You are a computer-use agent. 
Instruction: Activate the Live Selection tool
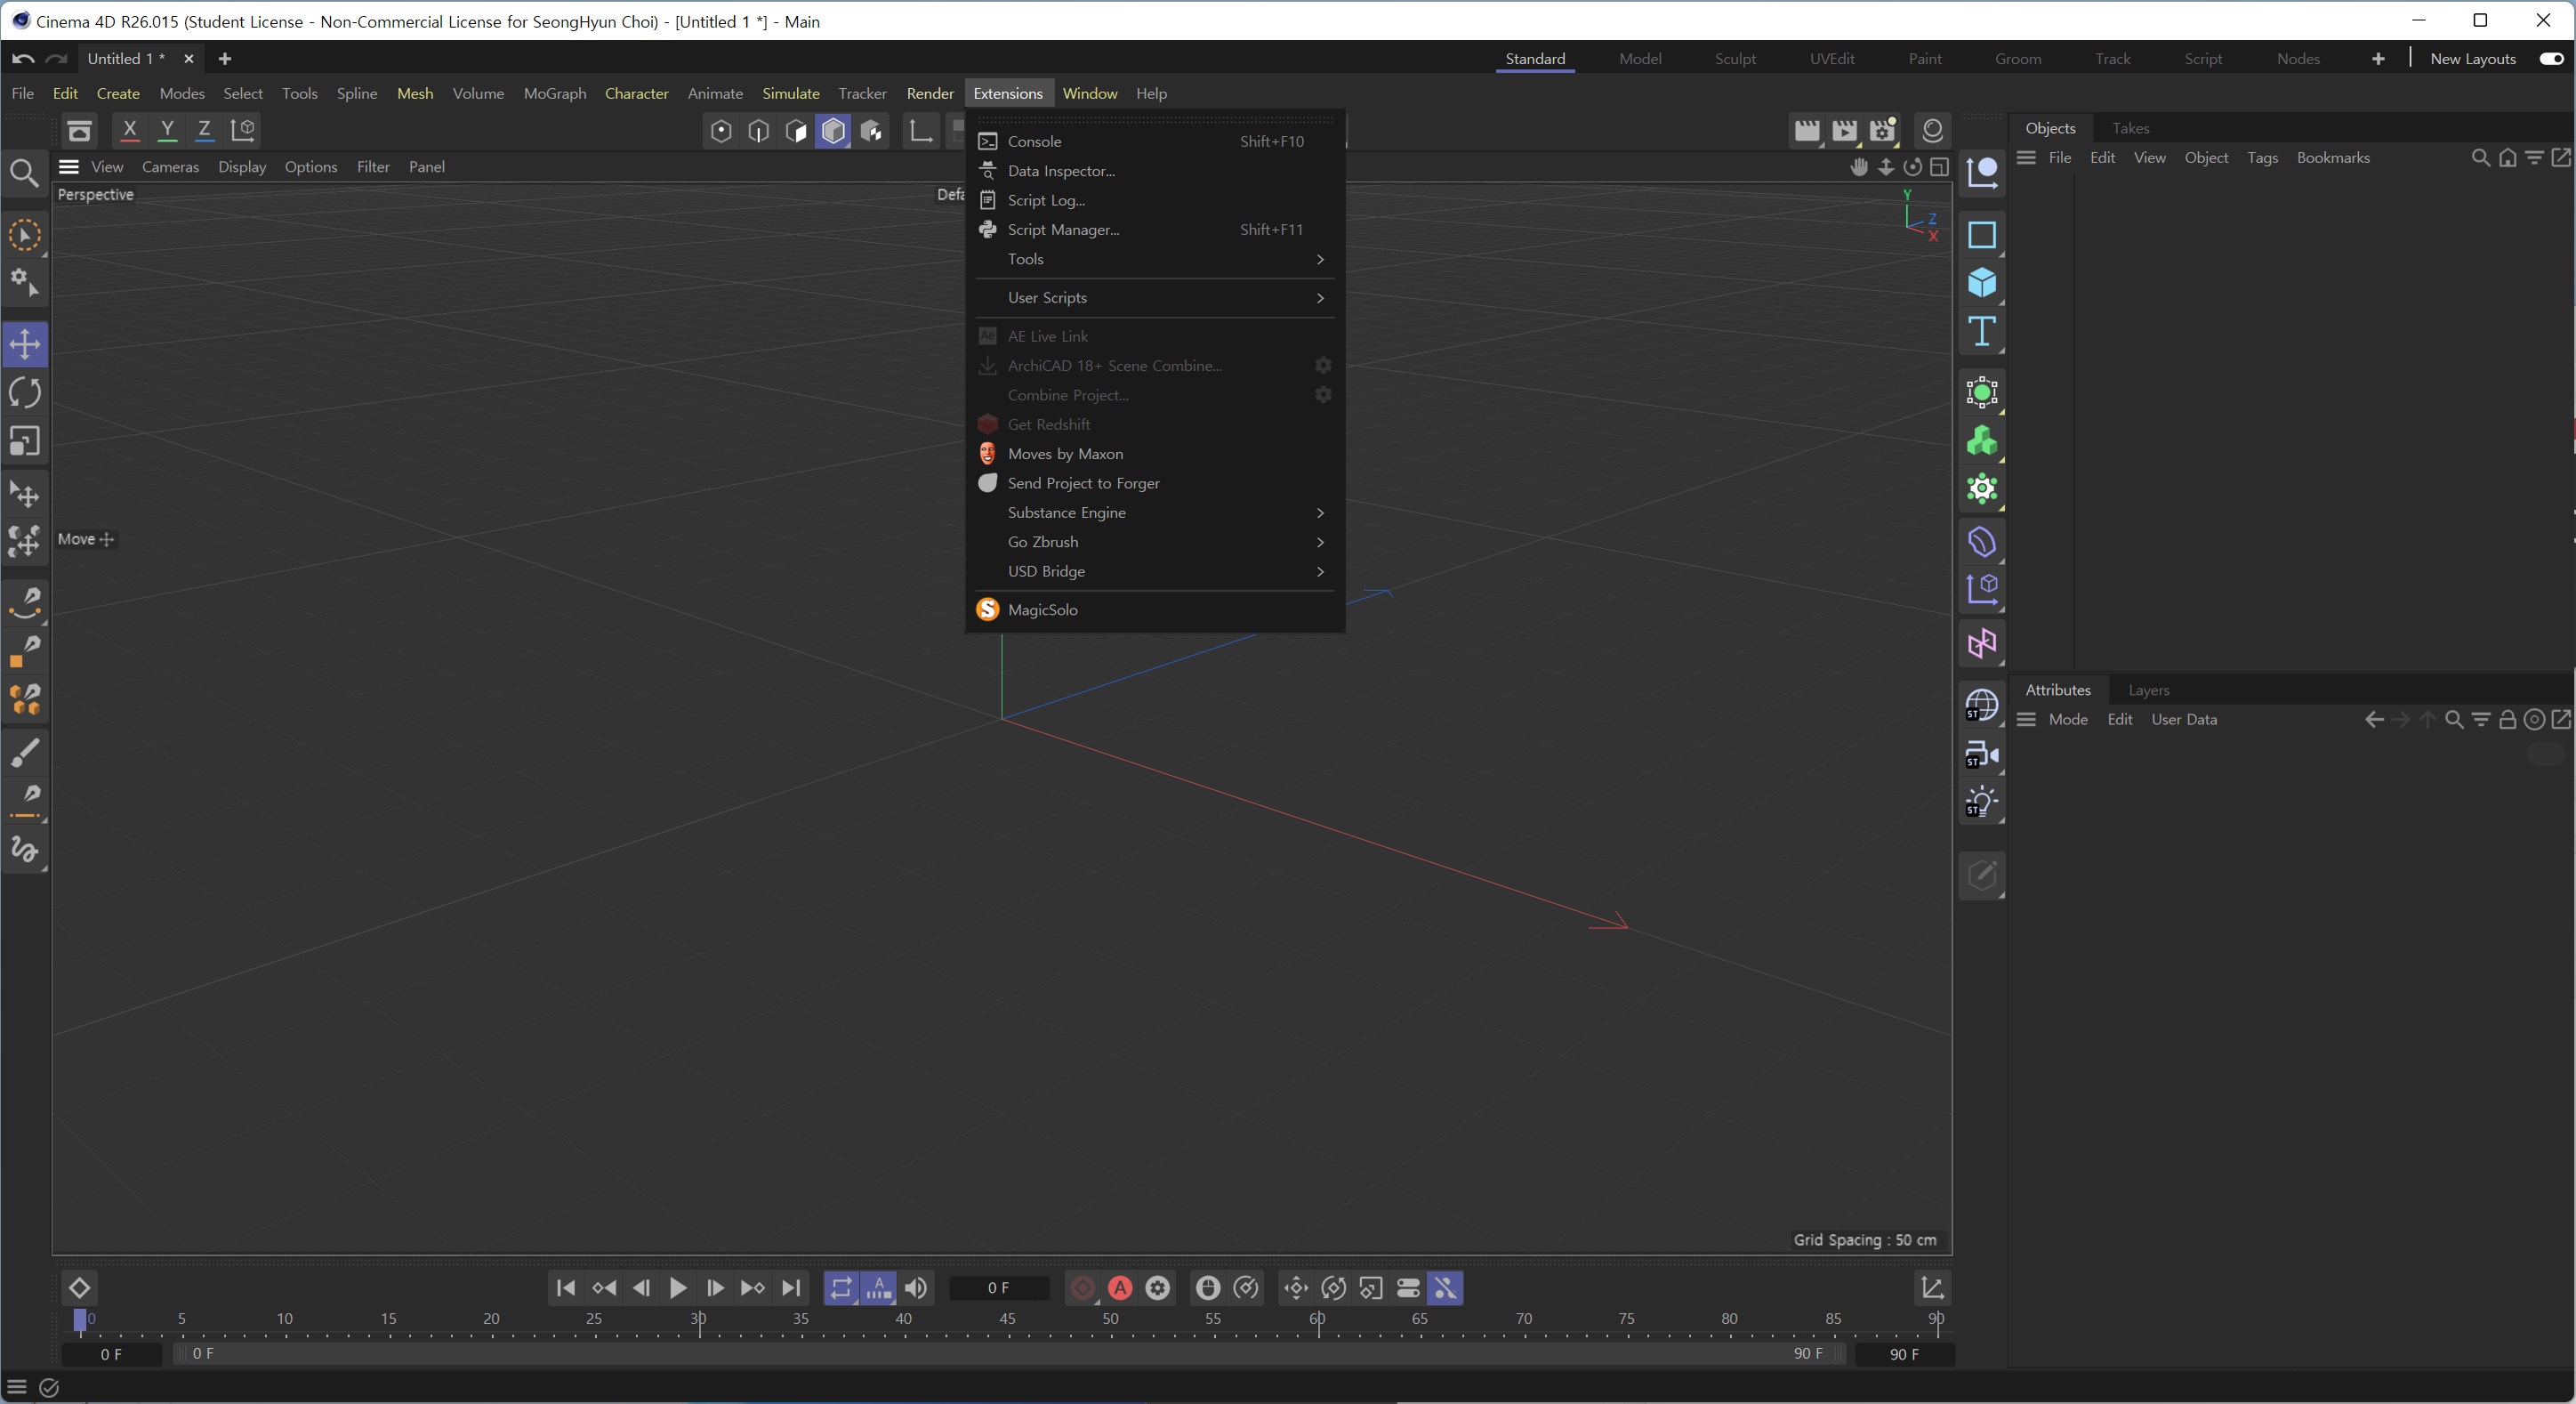click(x=25, y=236)
